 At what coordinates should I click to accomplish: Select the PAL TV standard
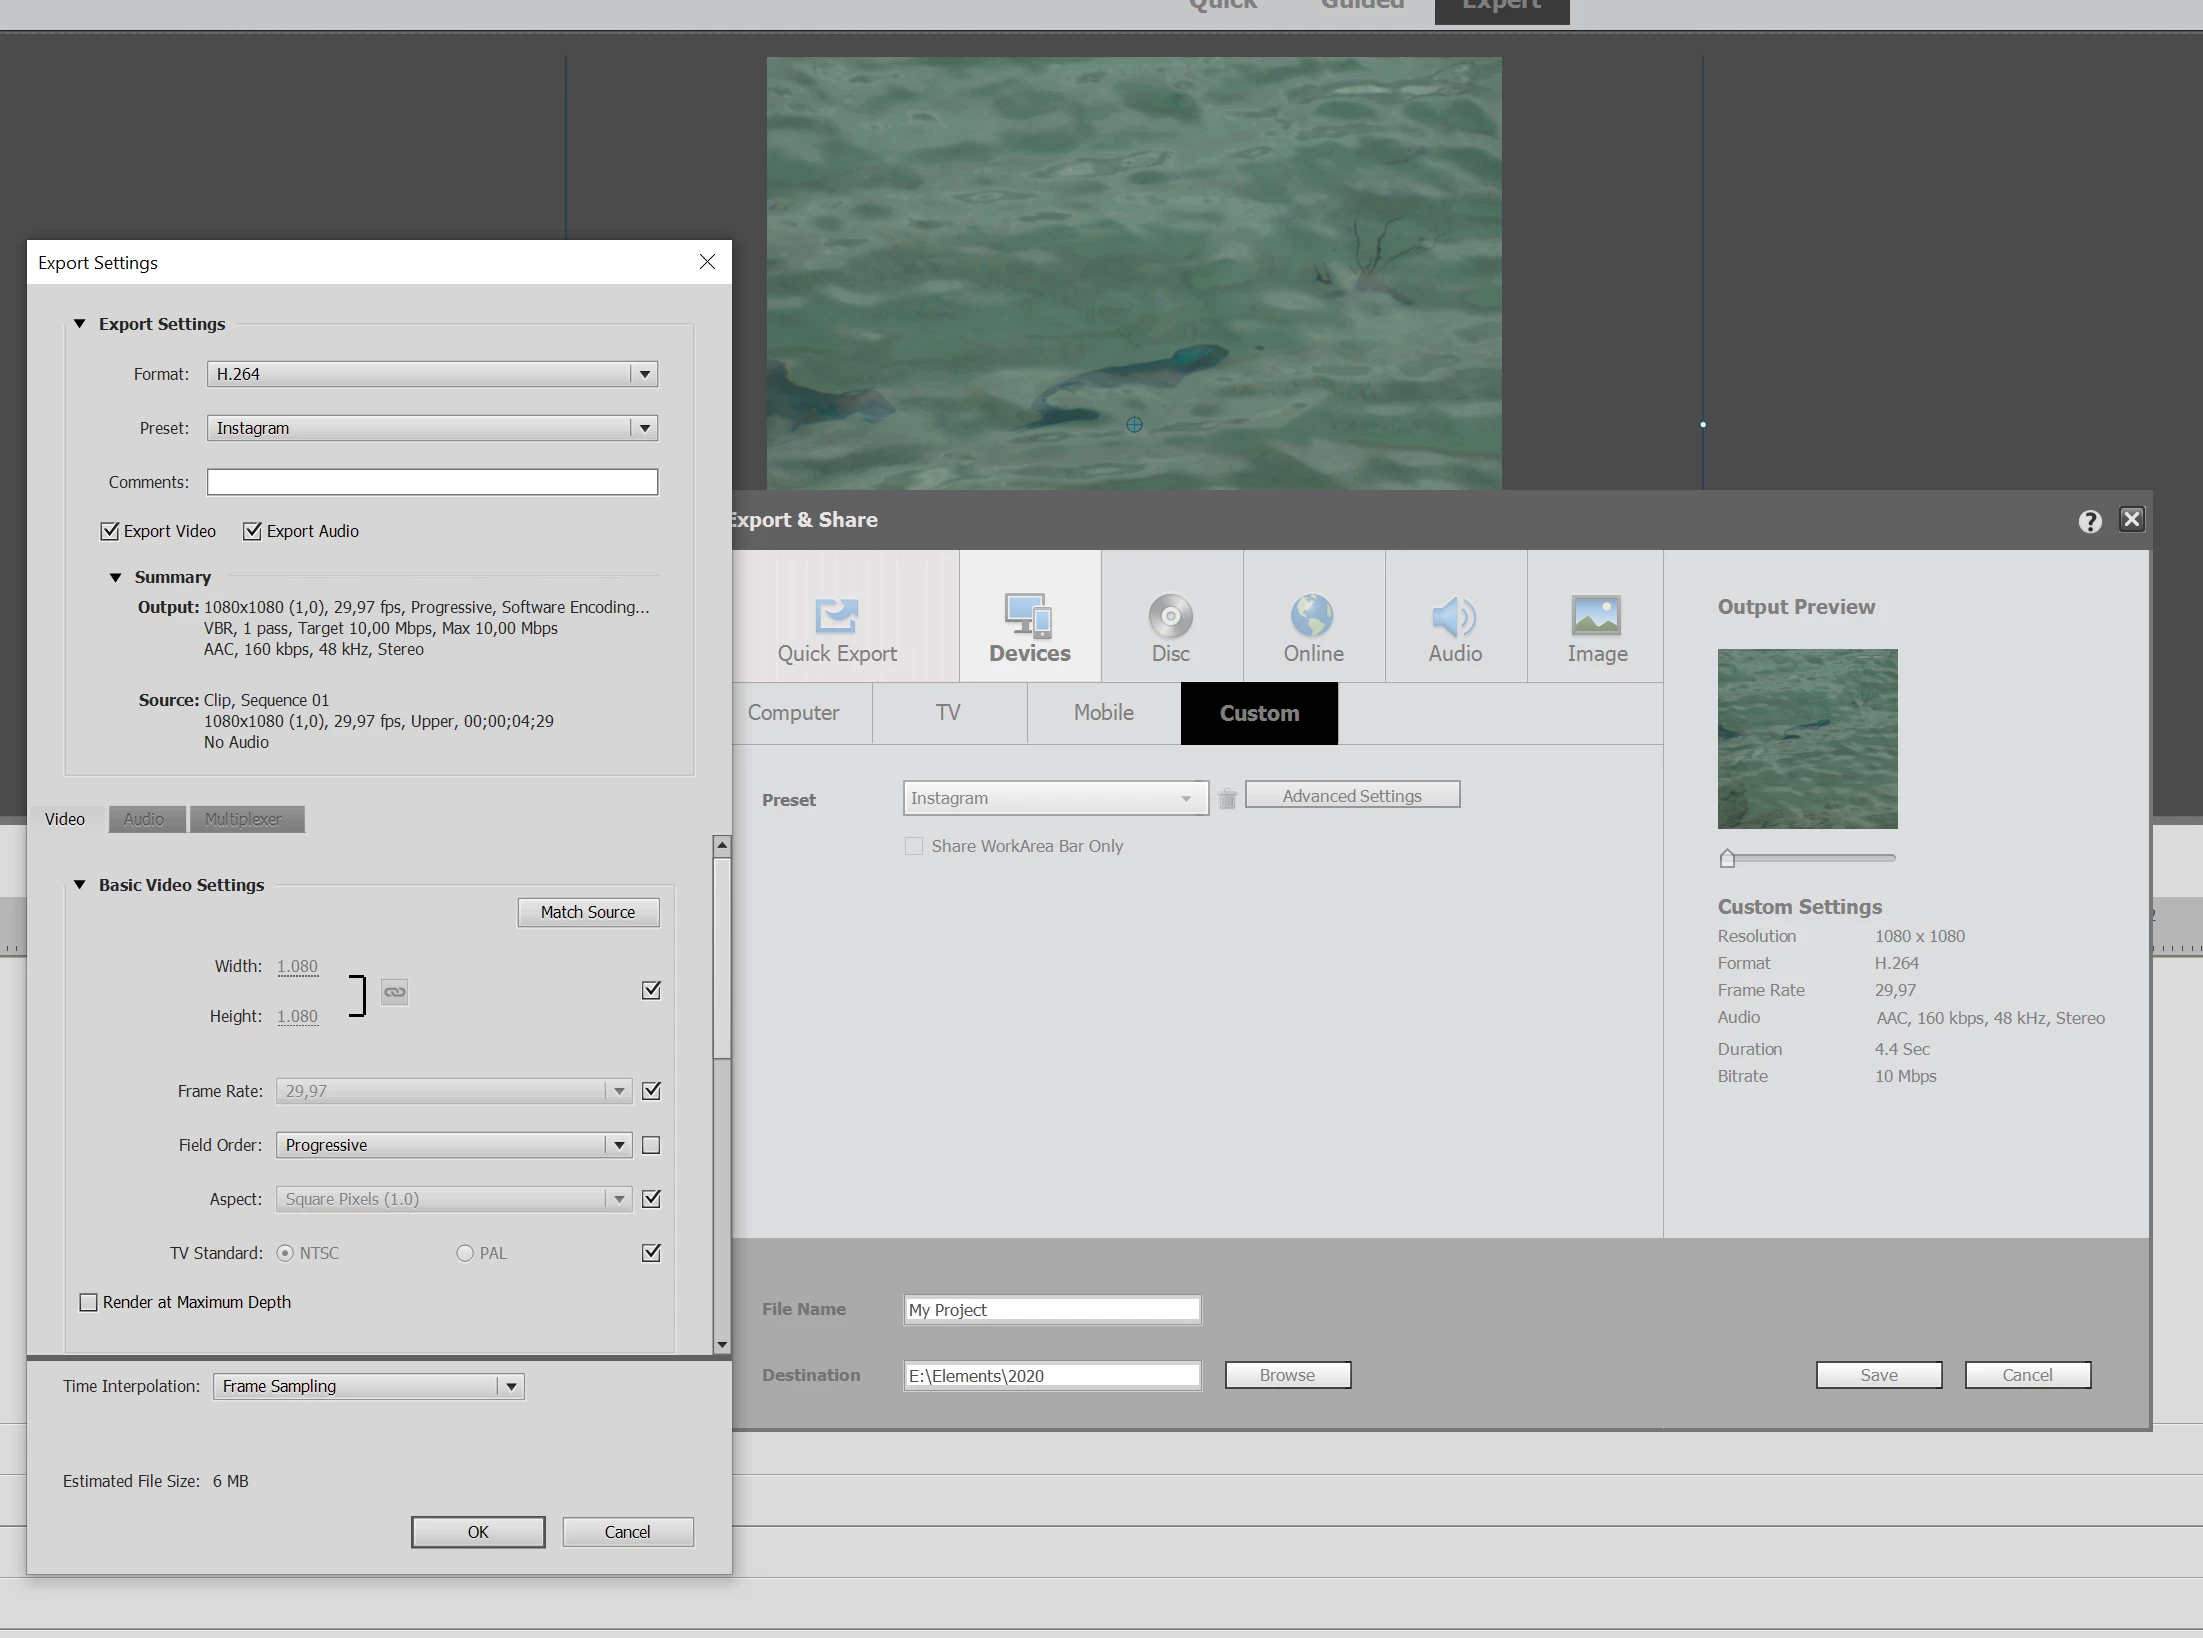click(x=465, y=1253)
